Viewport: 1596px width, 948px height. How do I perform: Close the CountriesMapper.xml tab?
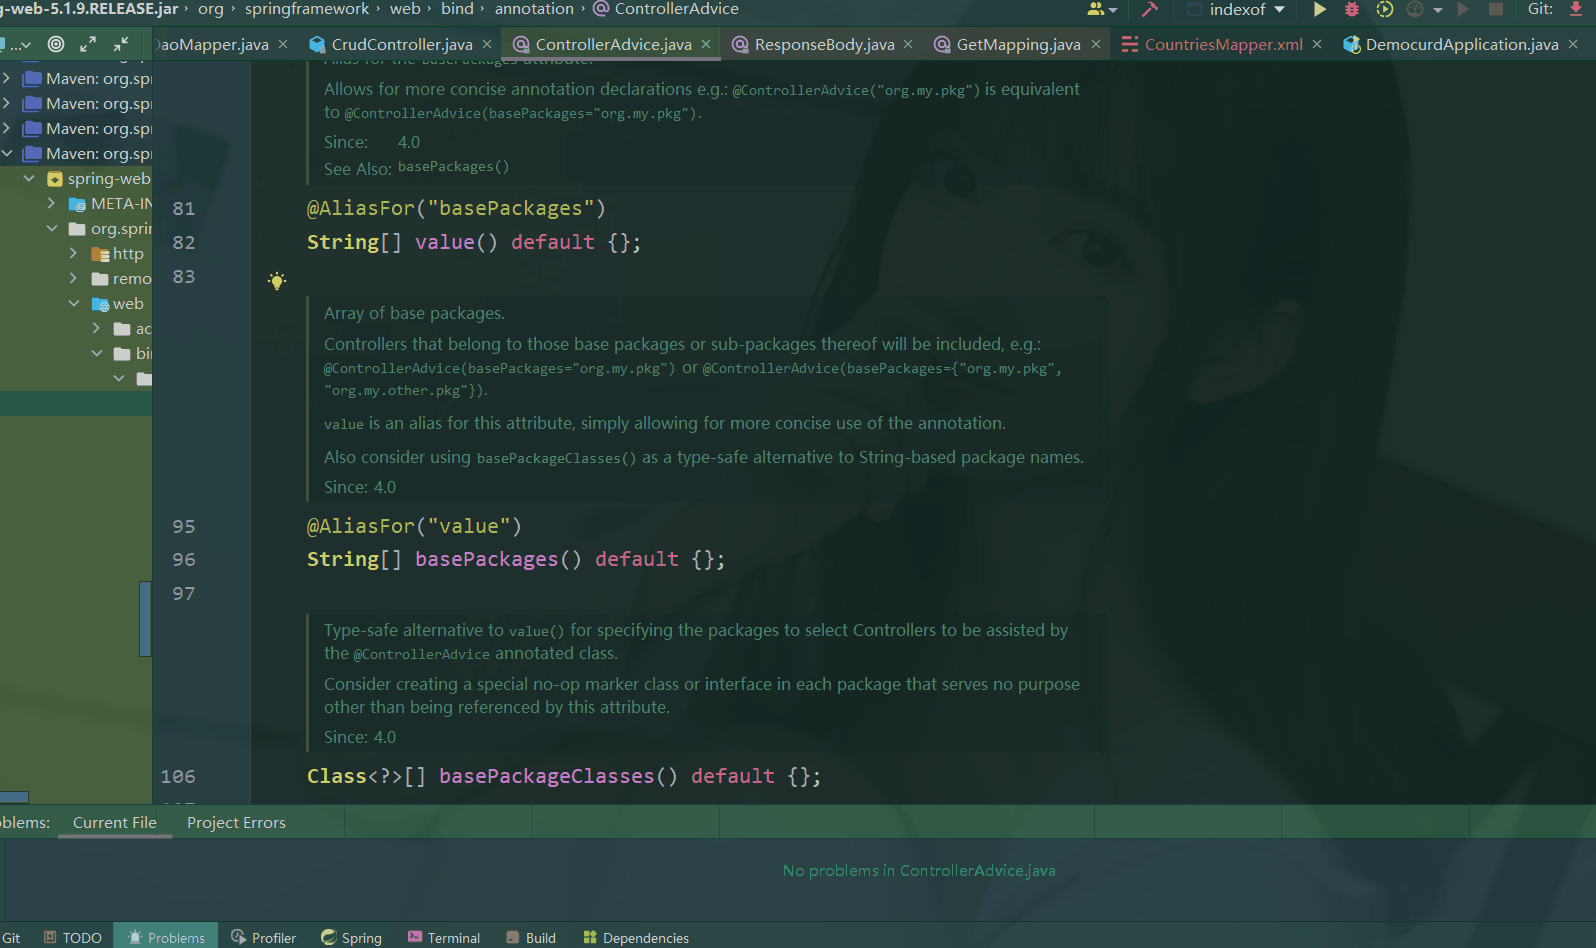click(x=1317, y=44)
